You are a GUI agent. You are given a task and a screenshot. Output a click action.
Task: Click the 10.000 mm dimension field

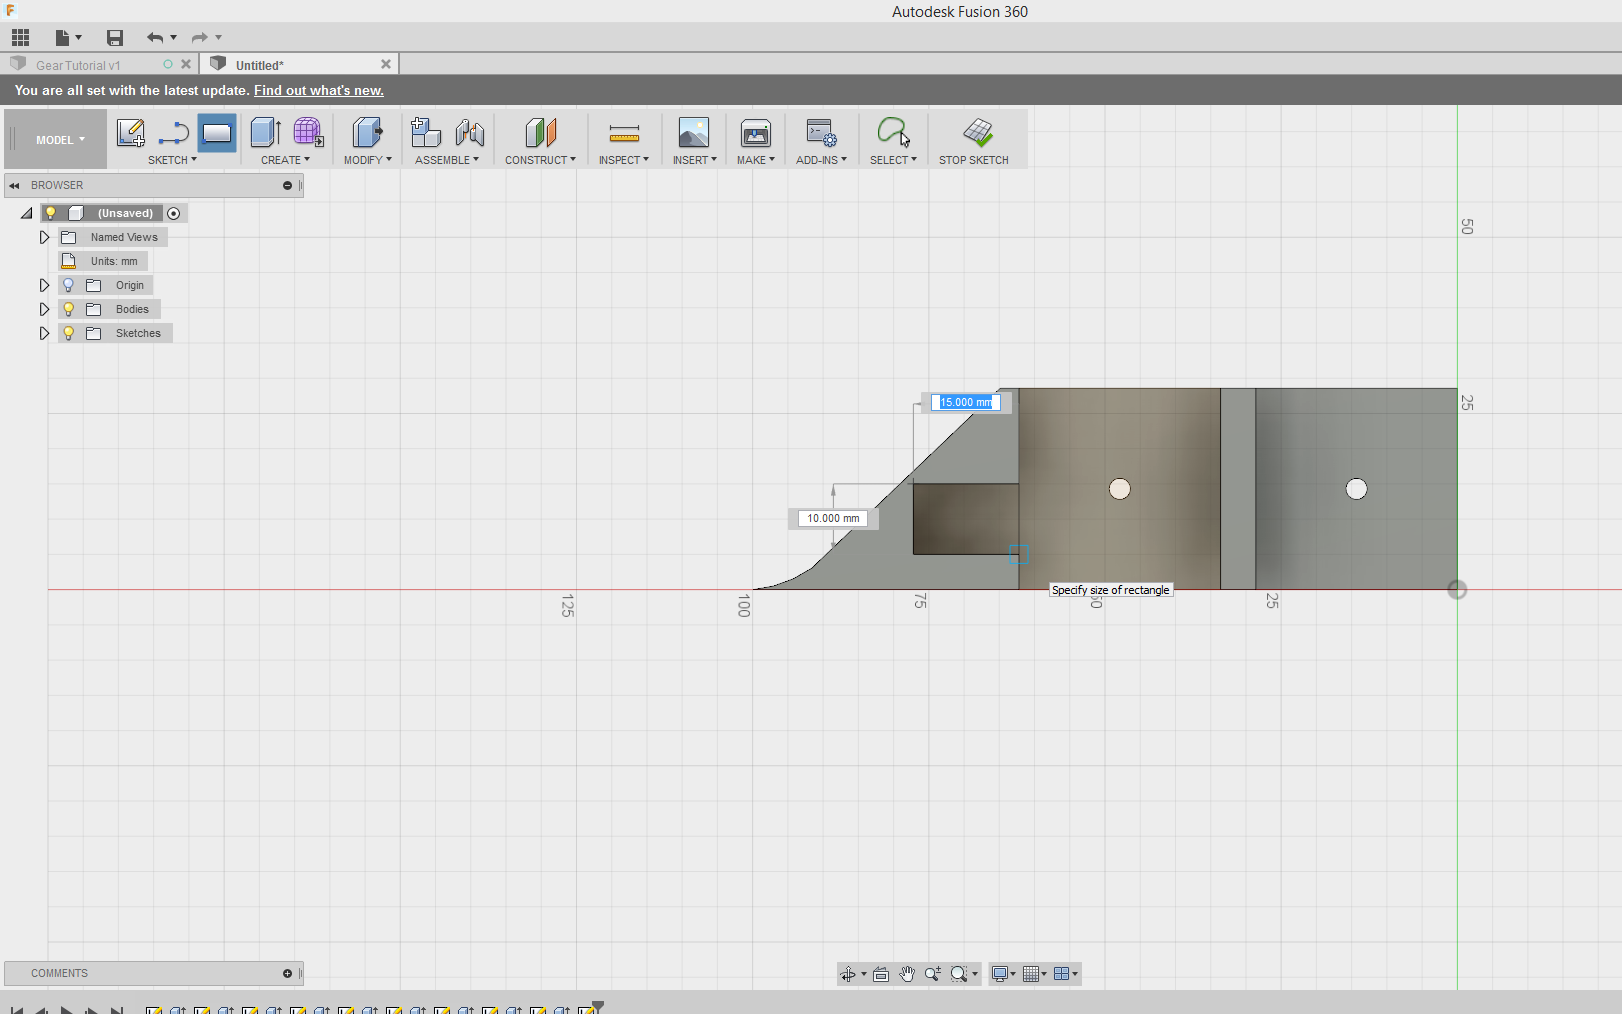pos(833,518)
